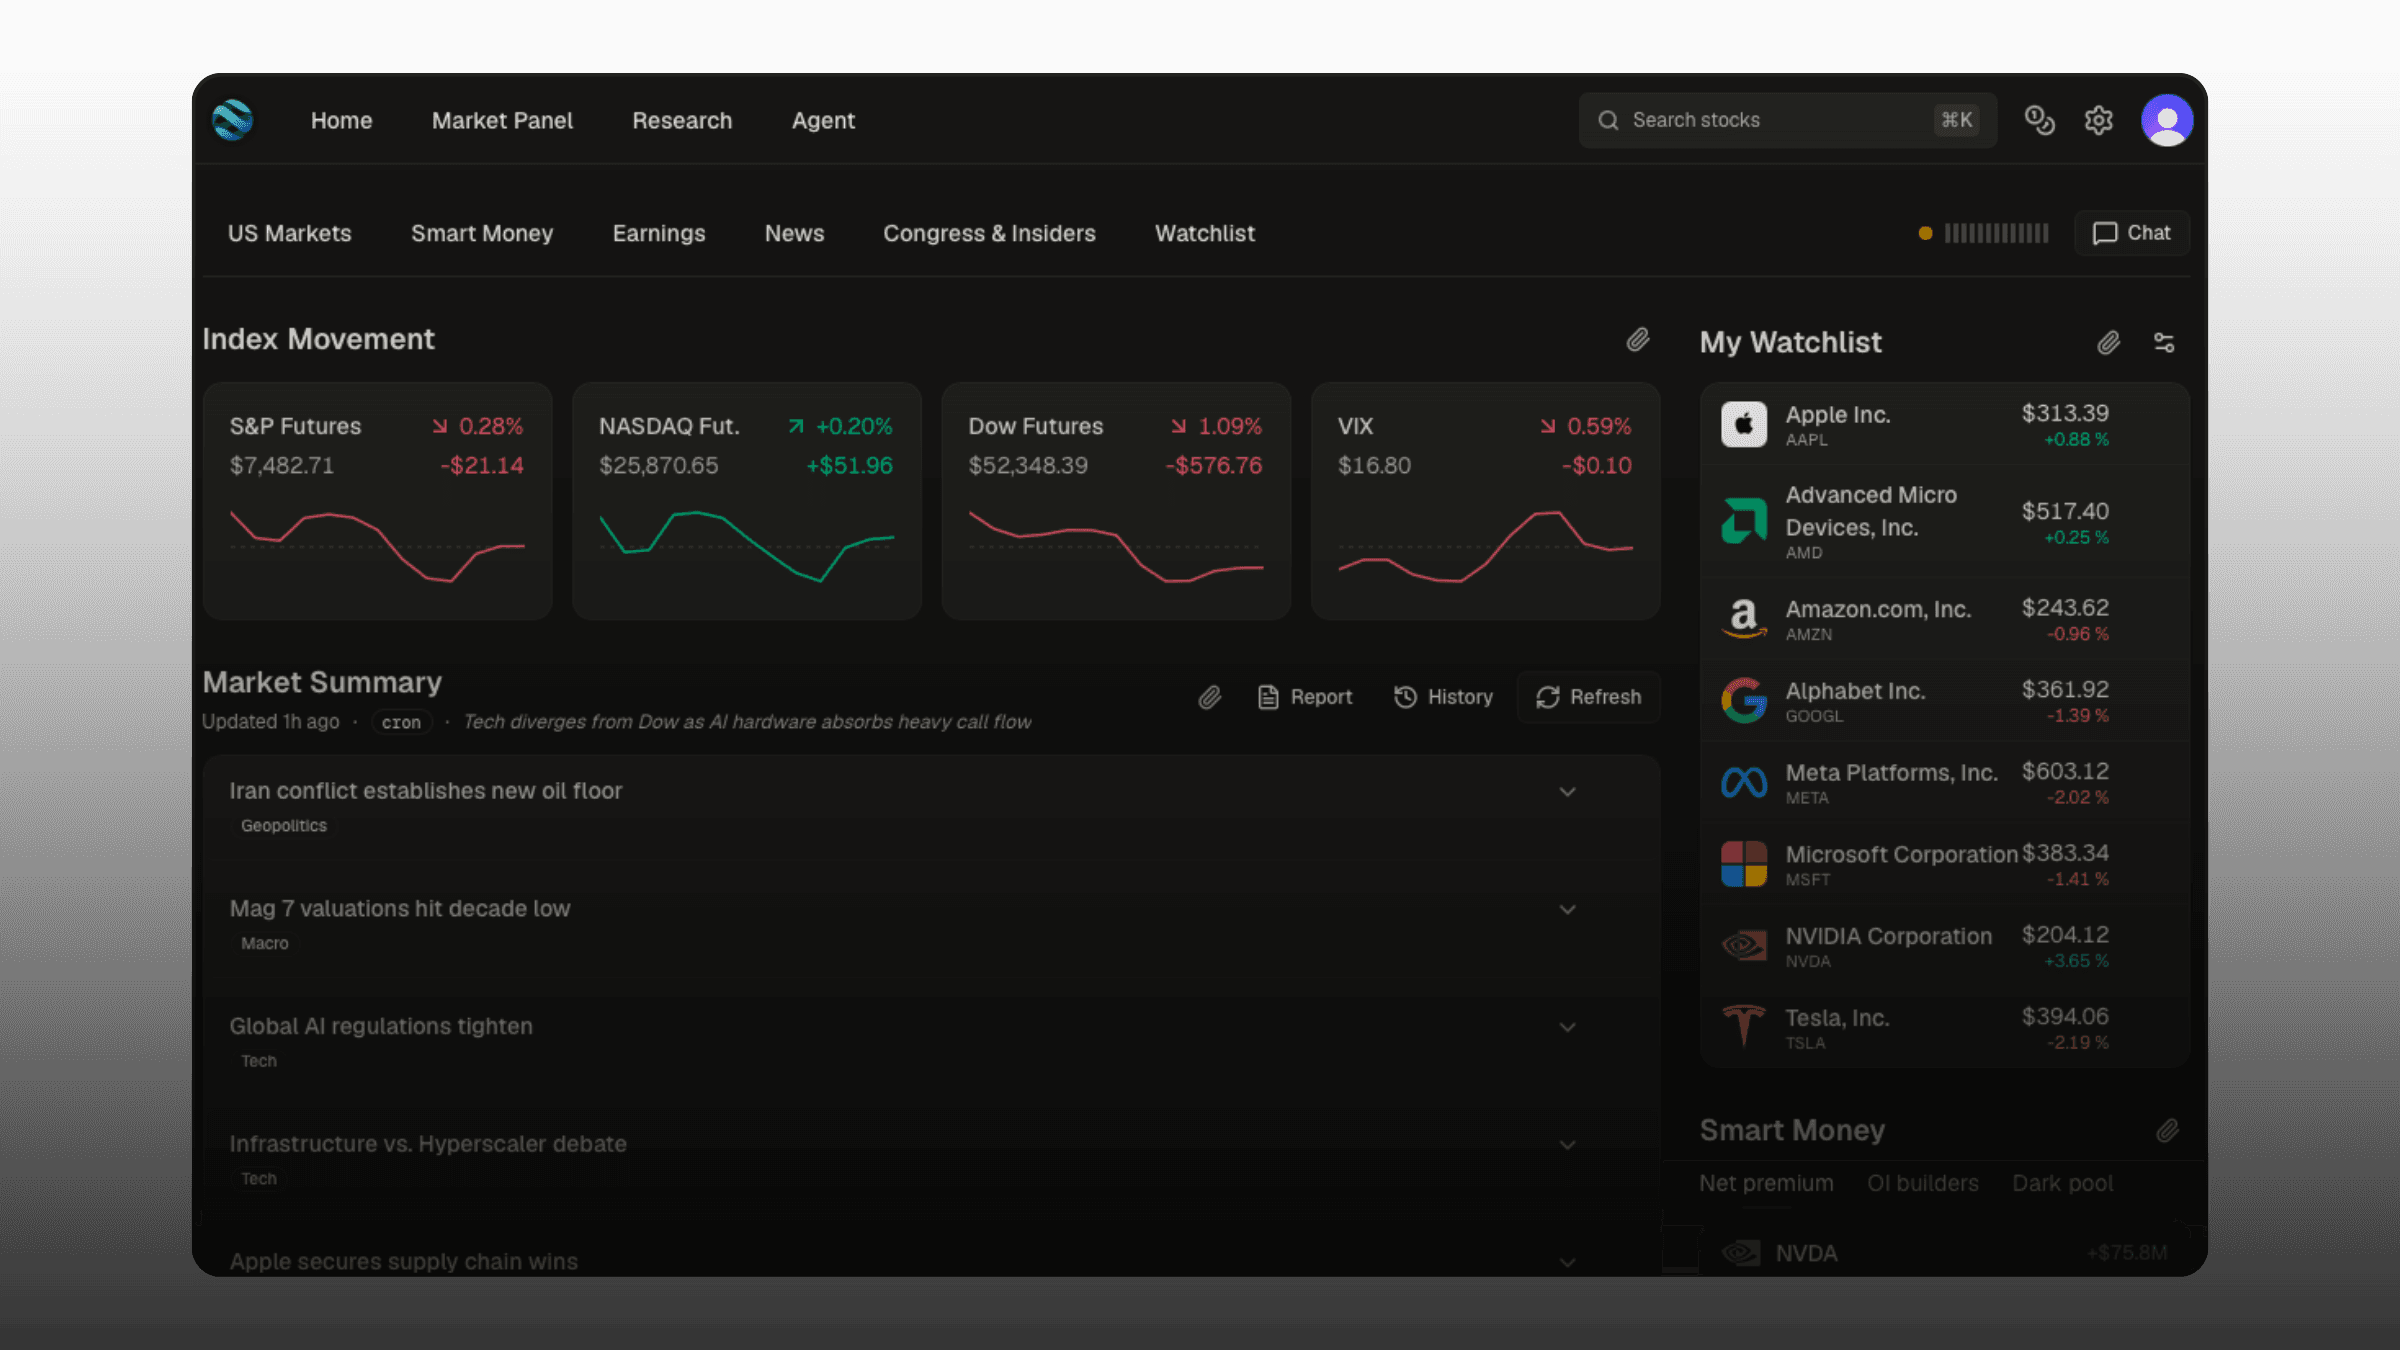
Task: Click the cron tag badge
Action: click(x=401, y=722)
